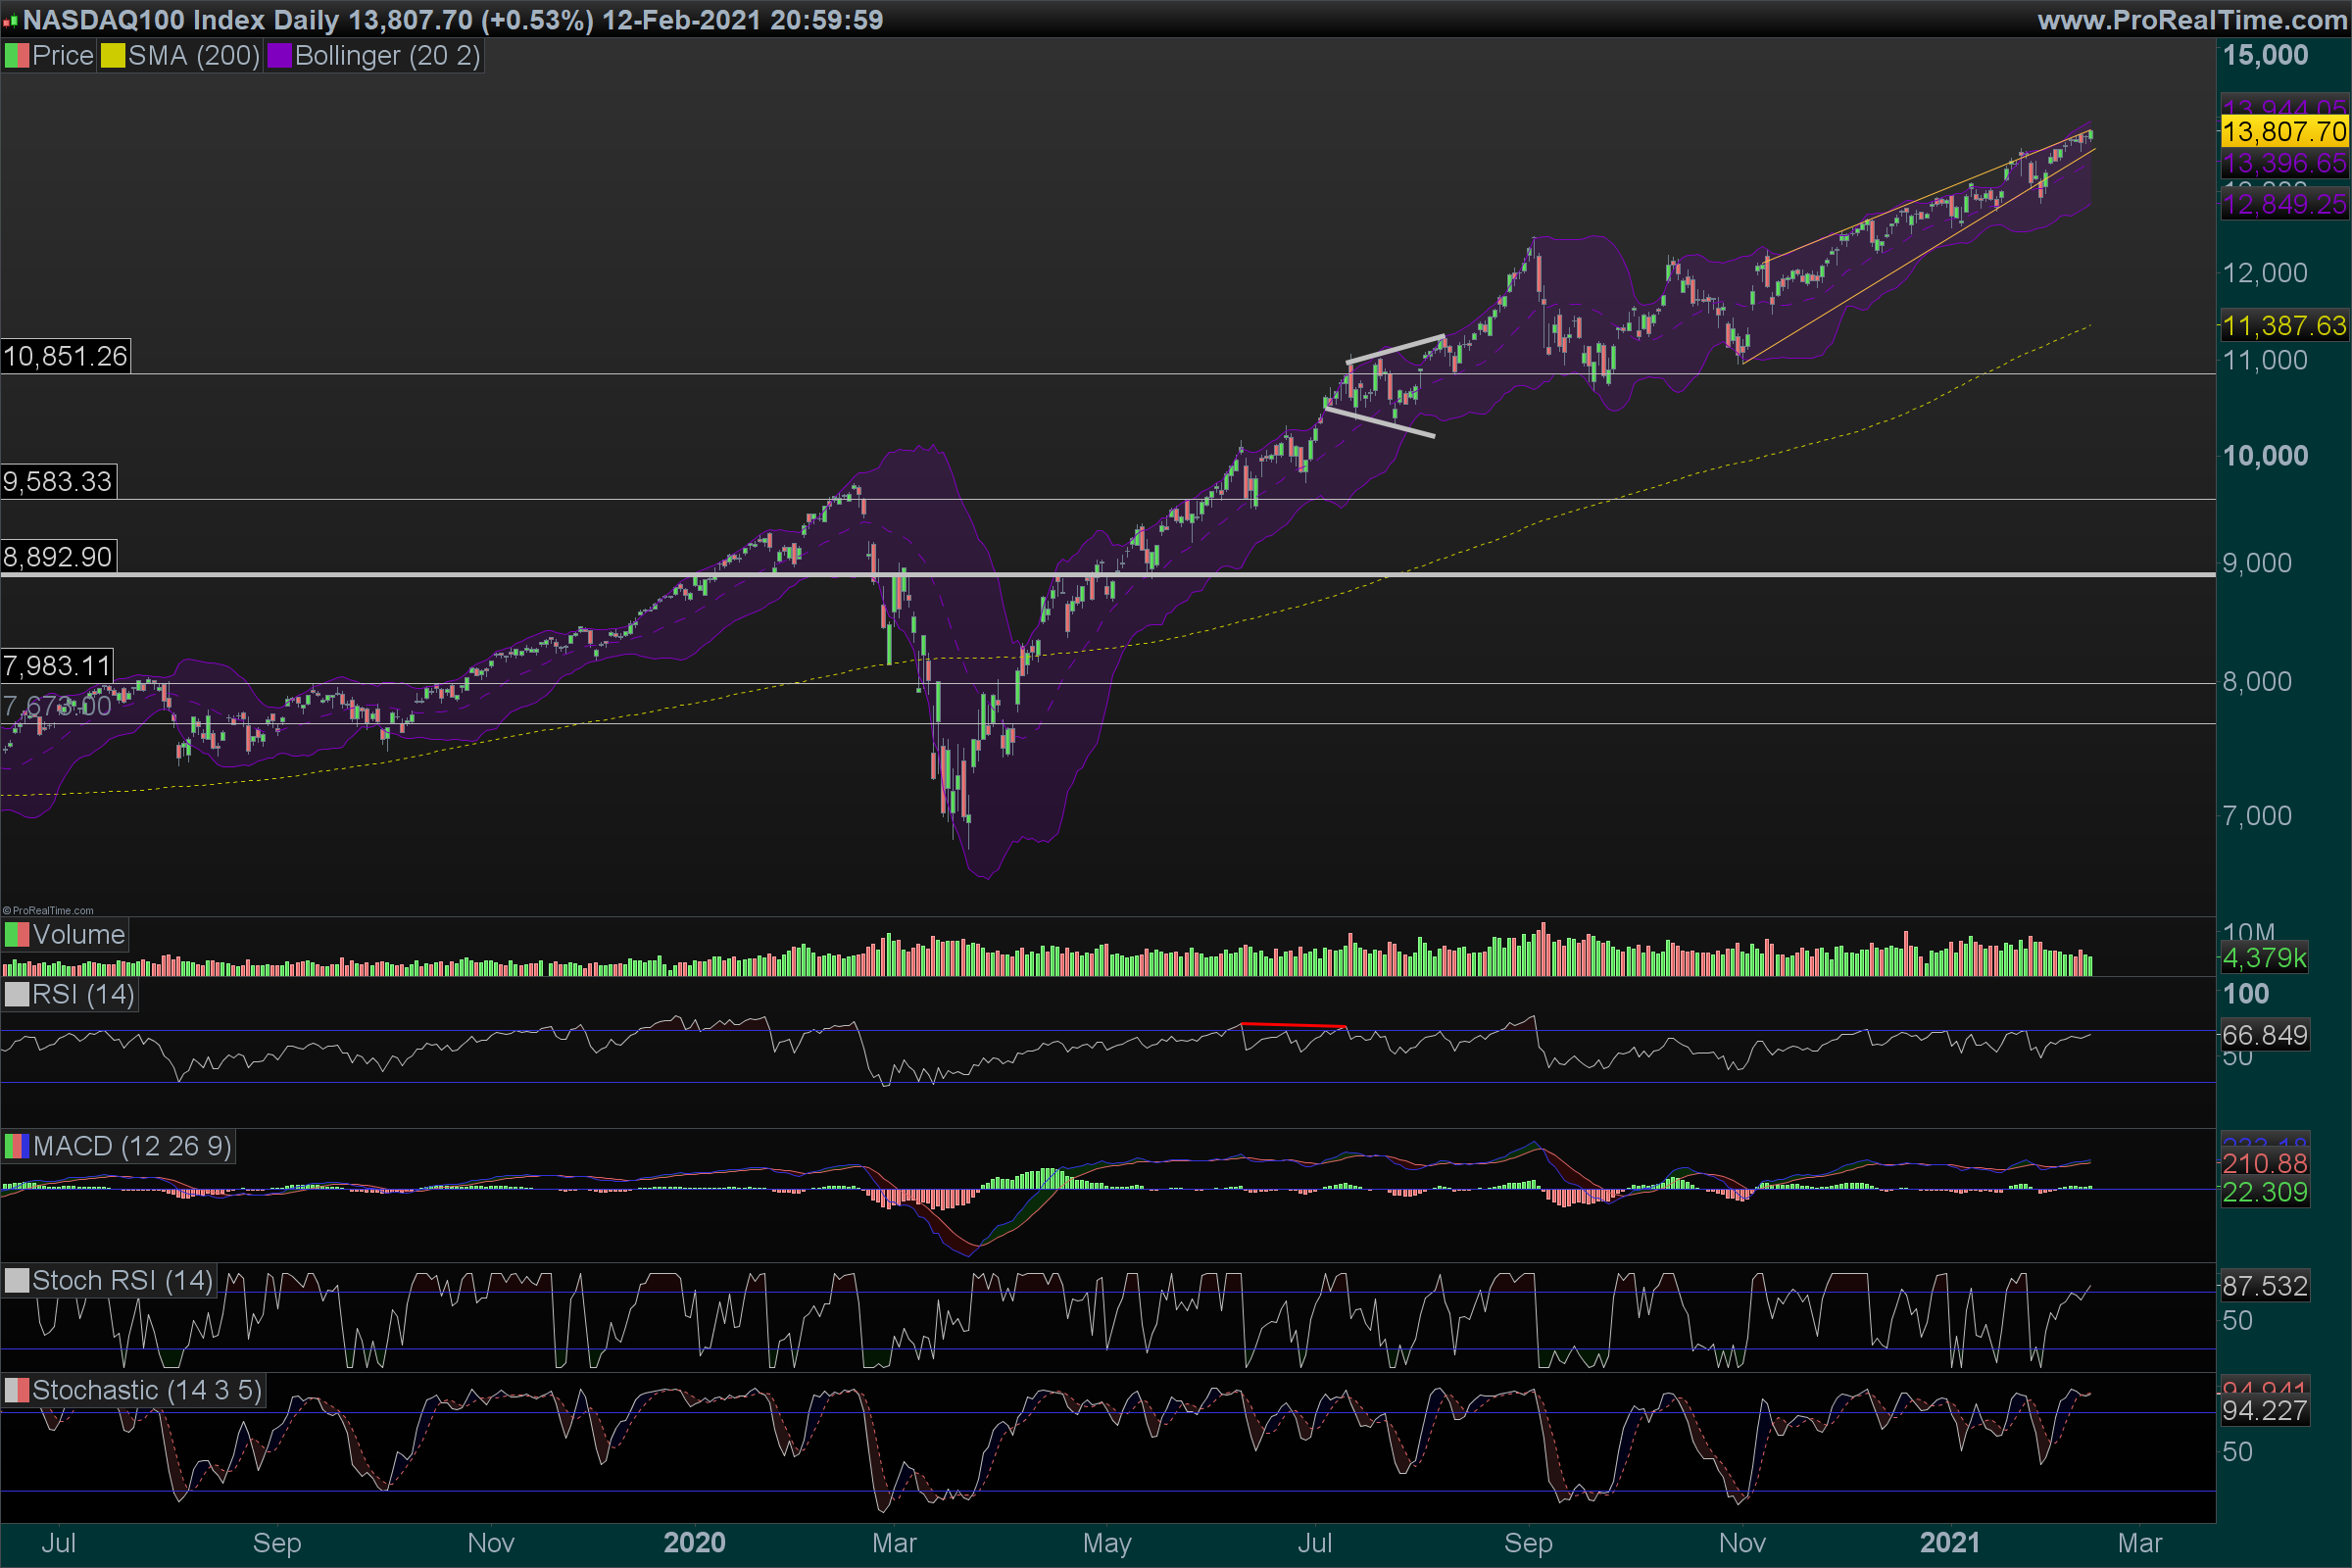Click the Price legend candle icon
The width and height of the screenshot is (2352, 1568).
(x=17, y=56)
